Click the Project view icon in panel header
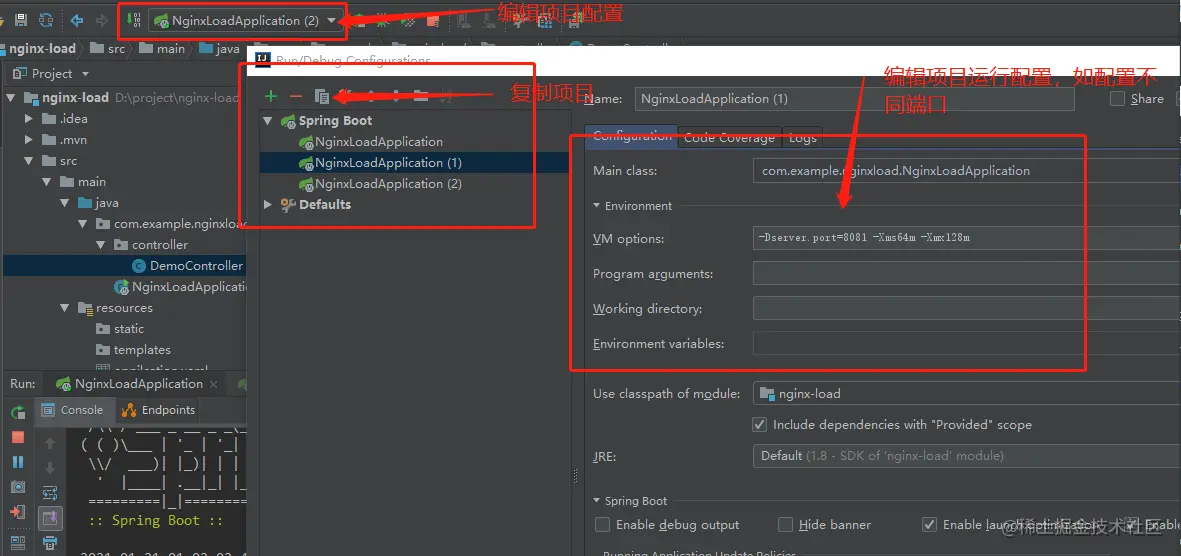The image size is (1181, 556). click(20, 74)
